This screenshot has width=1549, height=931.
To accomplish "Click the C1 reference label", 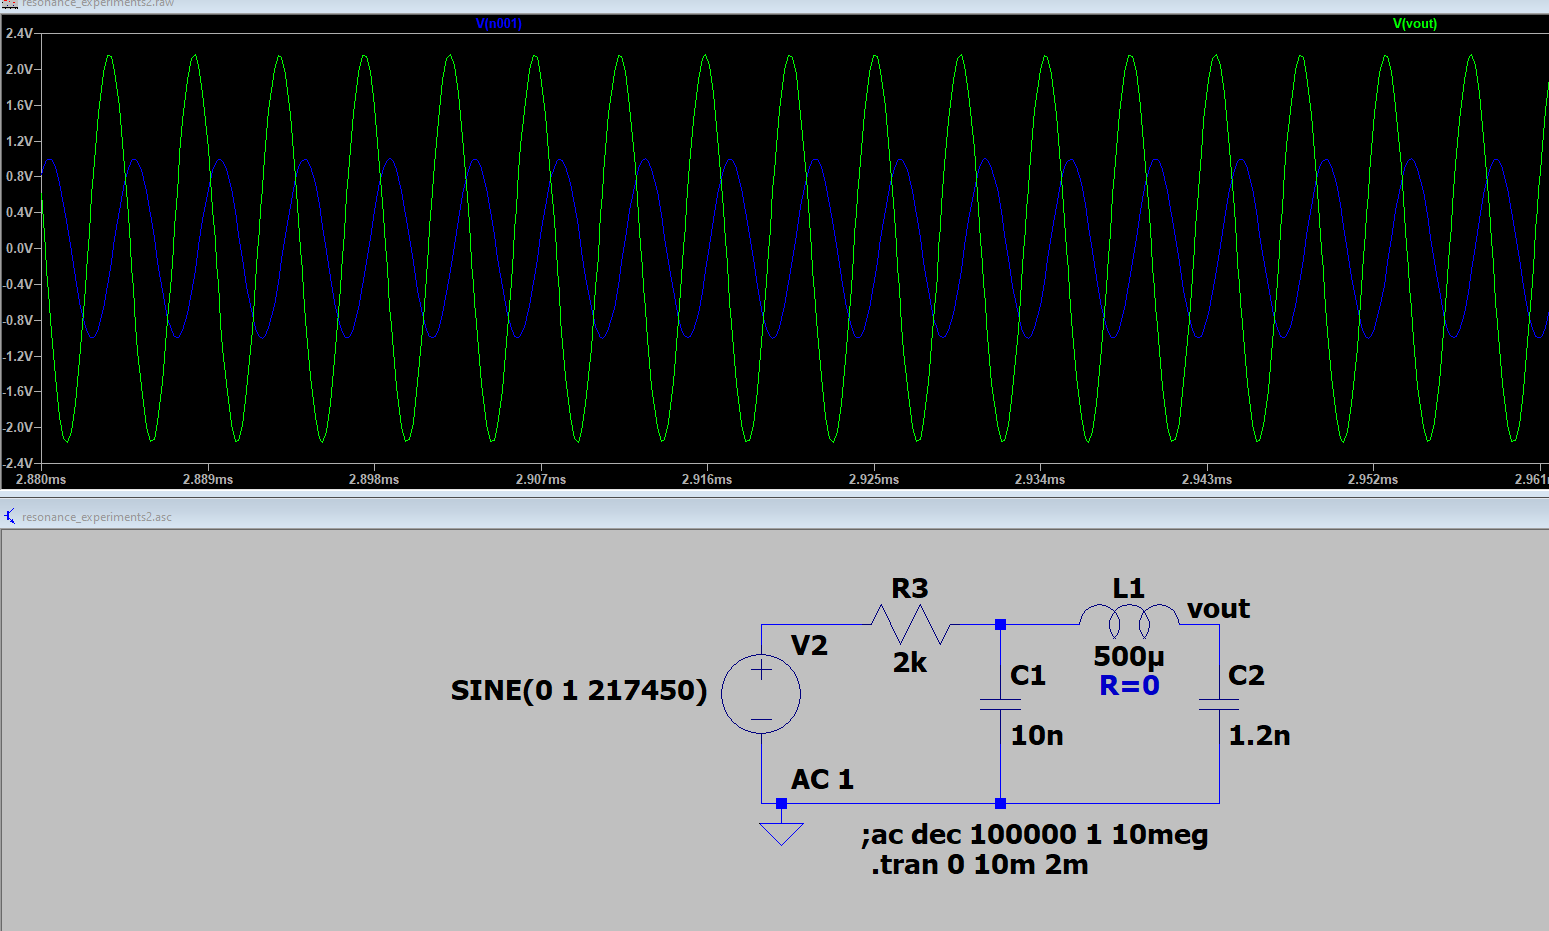I will point(1028,675).
